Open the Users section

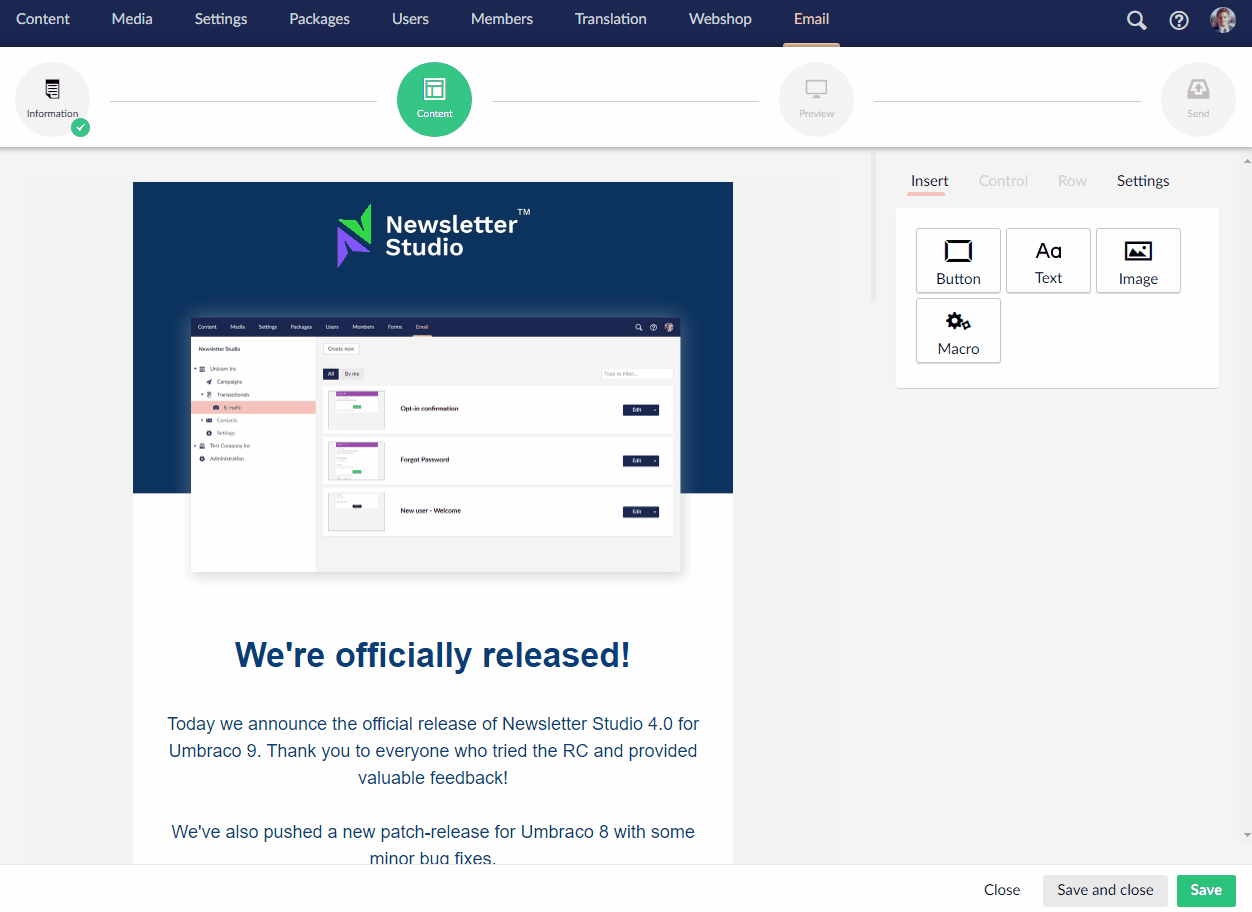[410, 19]
